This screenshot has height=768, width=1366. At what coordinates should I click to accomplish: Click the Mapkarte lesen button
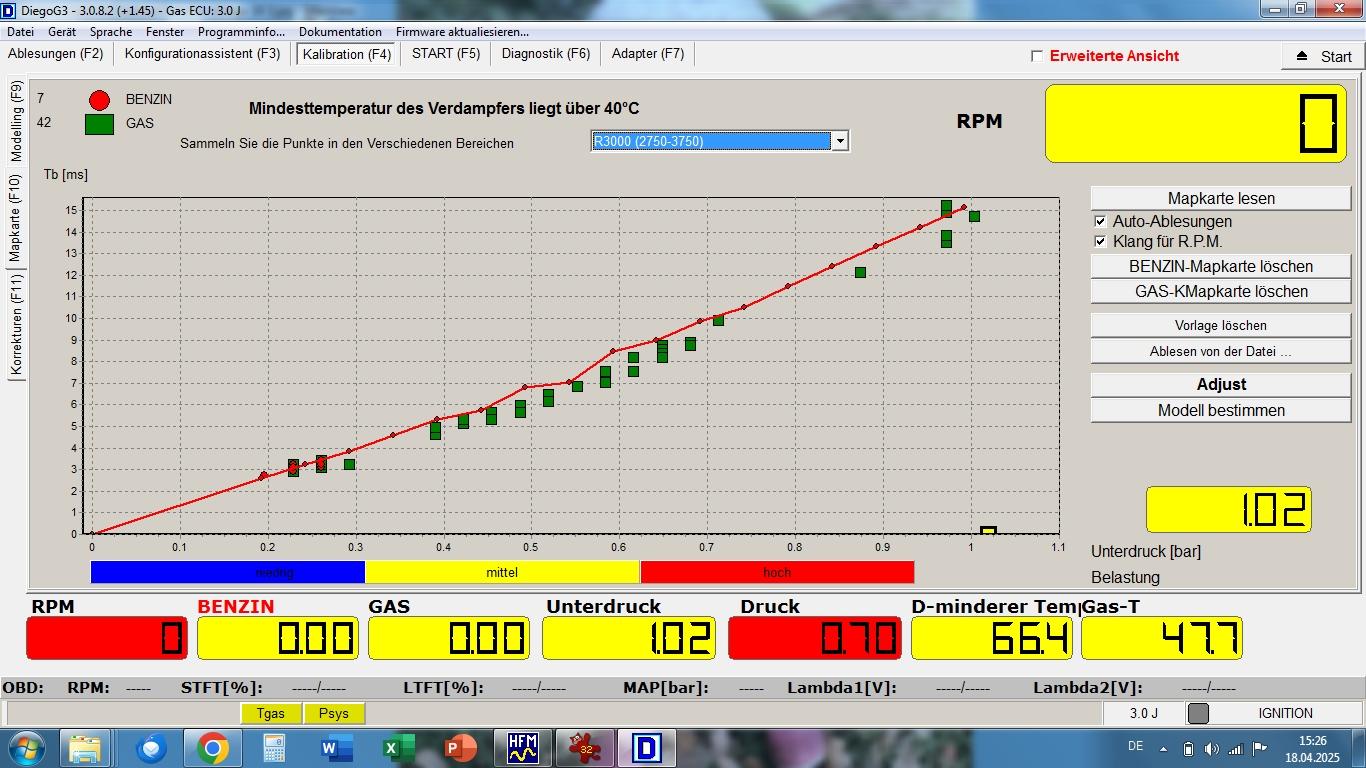point(1221,198)
